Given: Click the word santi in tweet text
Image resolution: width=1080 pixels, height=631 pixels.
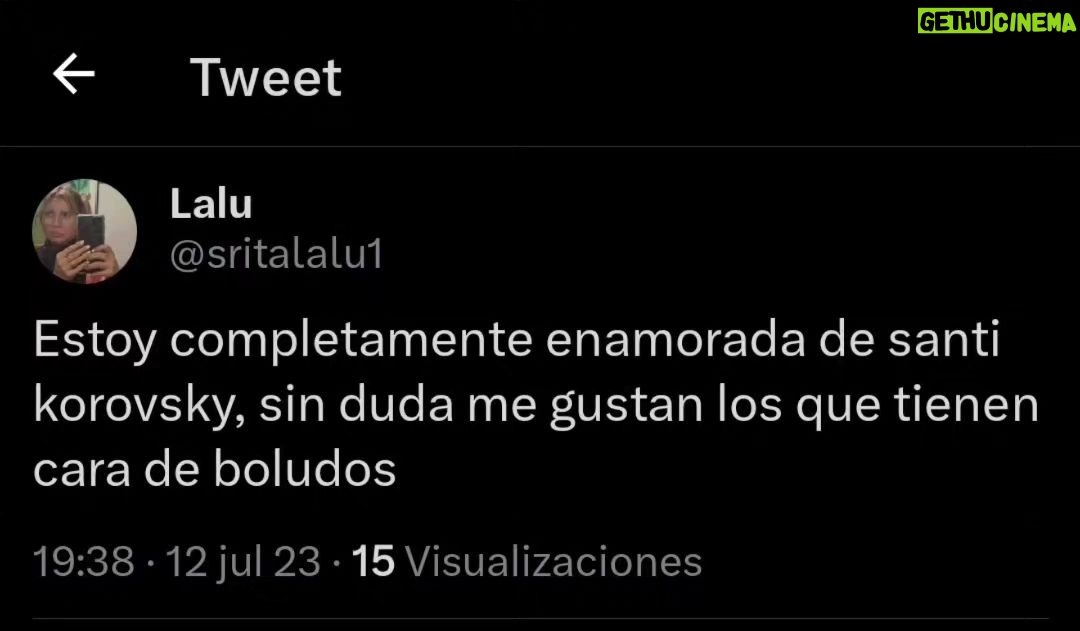Looking at the screenshot, I should 944,340.
